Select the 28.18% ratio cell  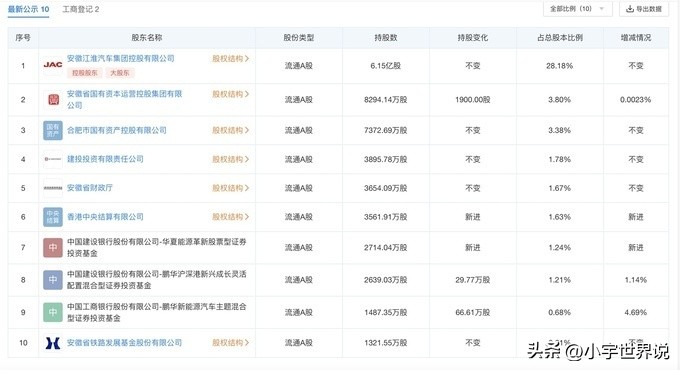pos(559,66)
